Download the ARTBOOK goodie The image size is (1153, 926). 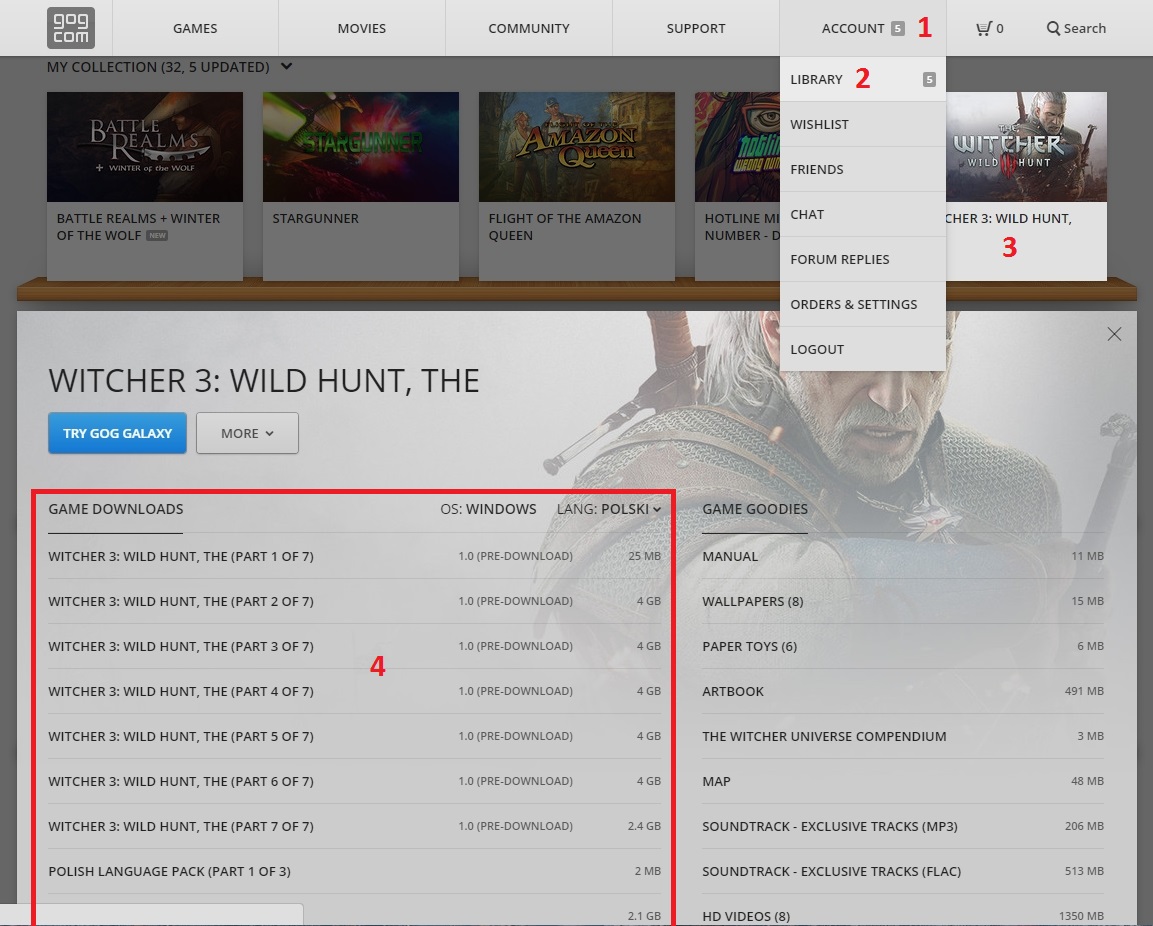tap(903, 691)
